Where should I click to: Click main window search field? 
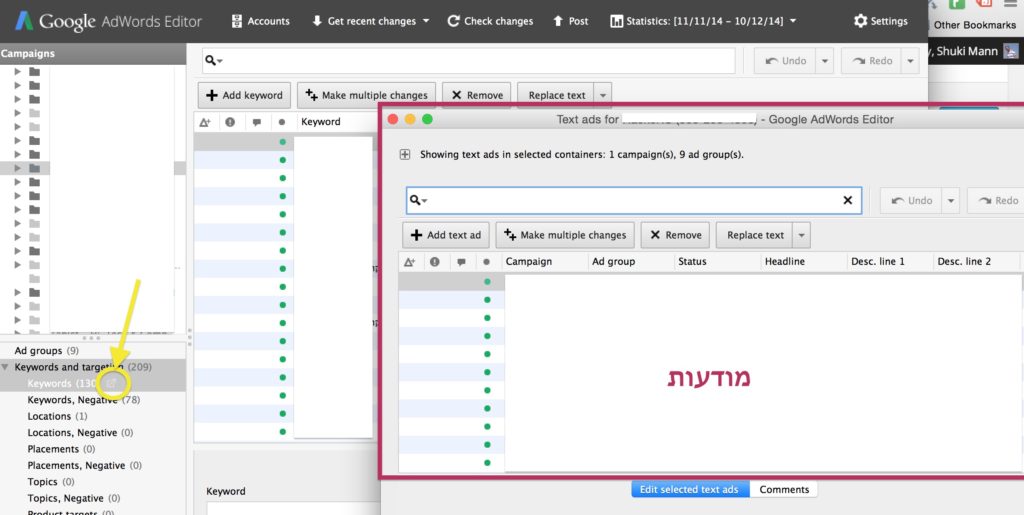(x=468, y=61)
